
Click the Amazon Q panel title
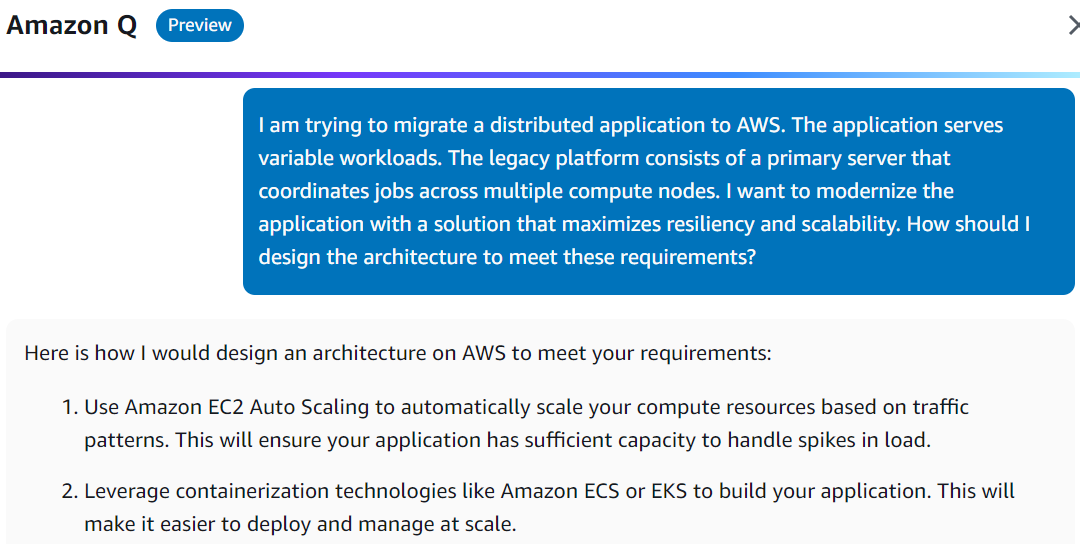coord(72,25)
